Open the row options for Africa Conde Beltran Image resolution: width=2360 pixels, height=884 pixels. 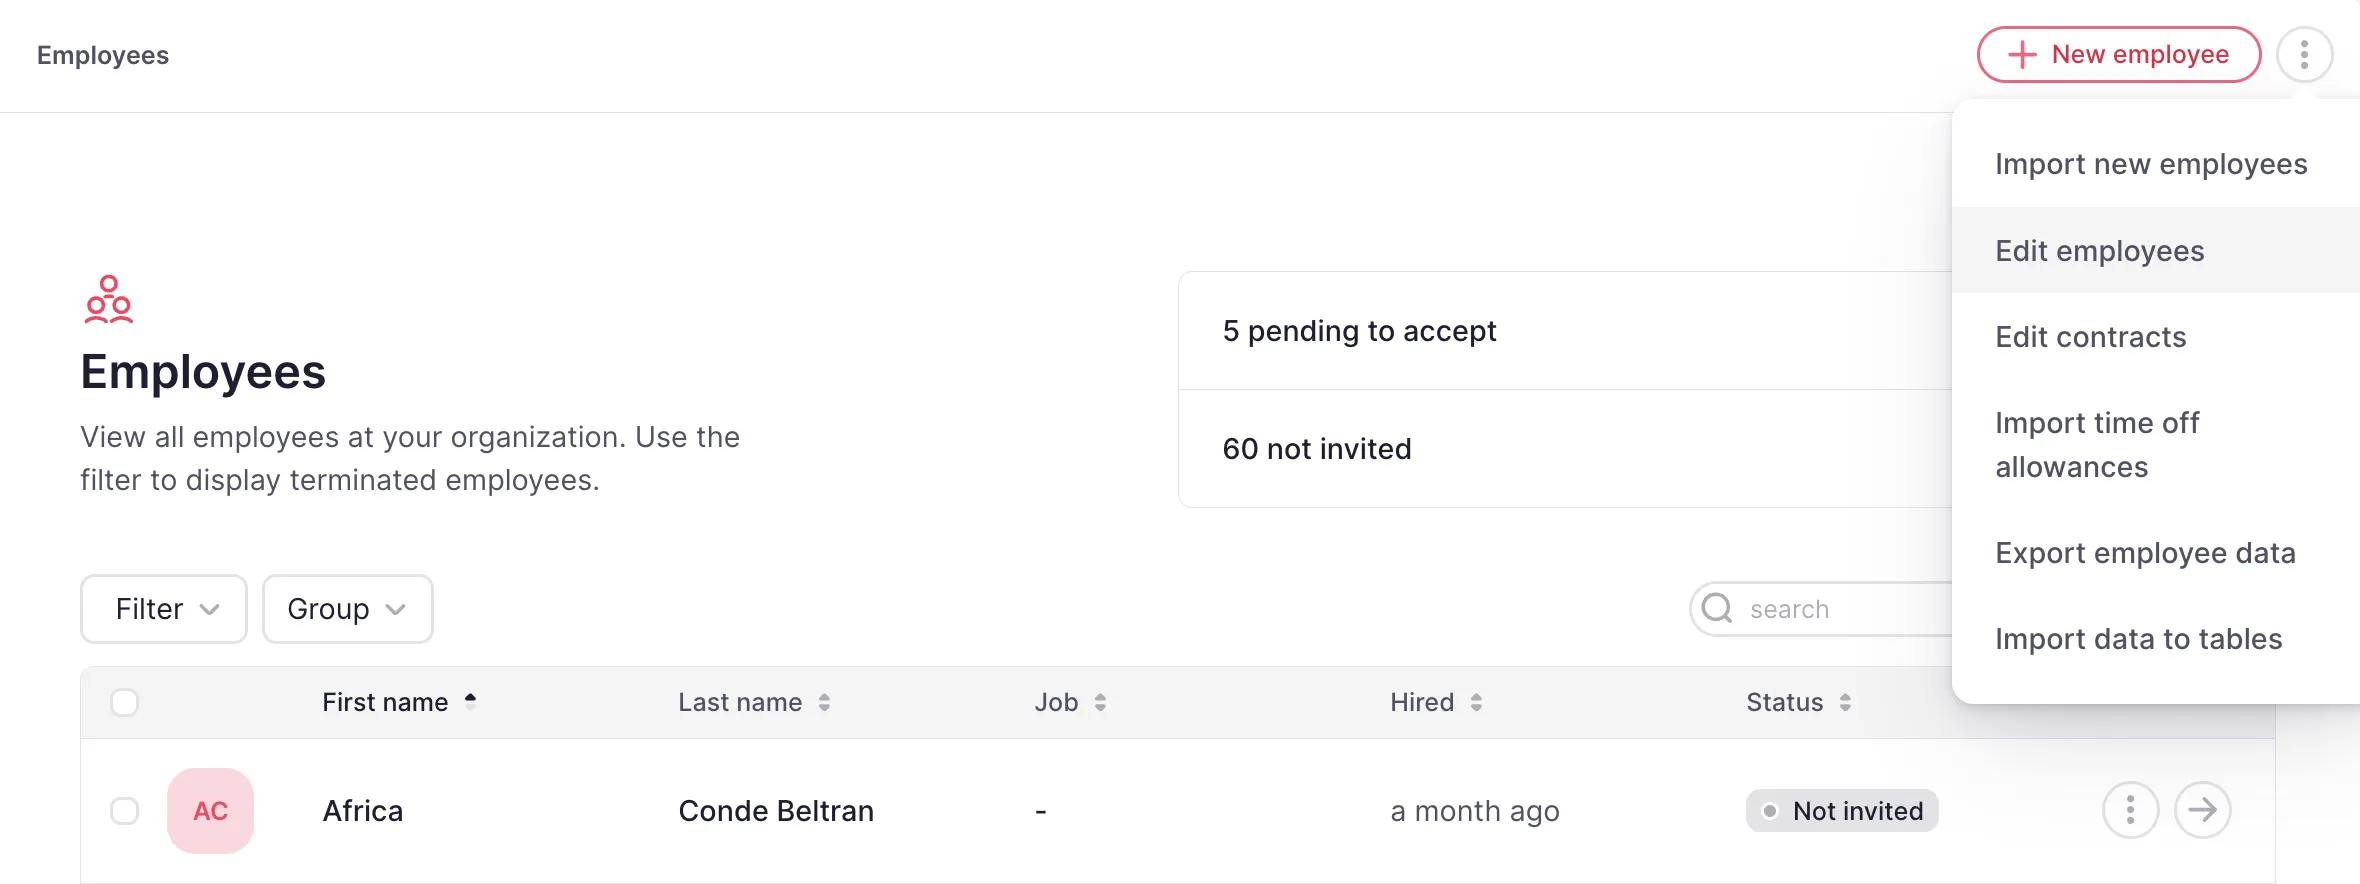tap(2130, 810)
